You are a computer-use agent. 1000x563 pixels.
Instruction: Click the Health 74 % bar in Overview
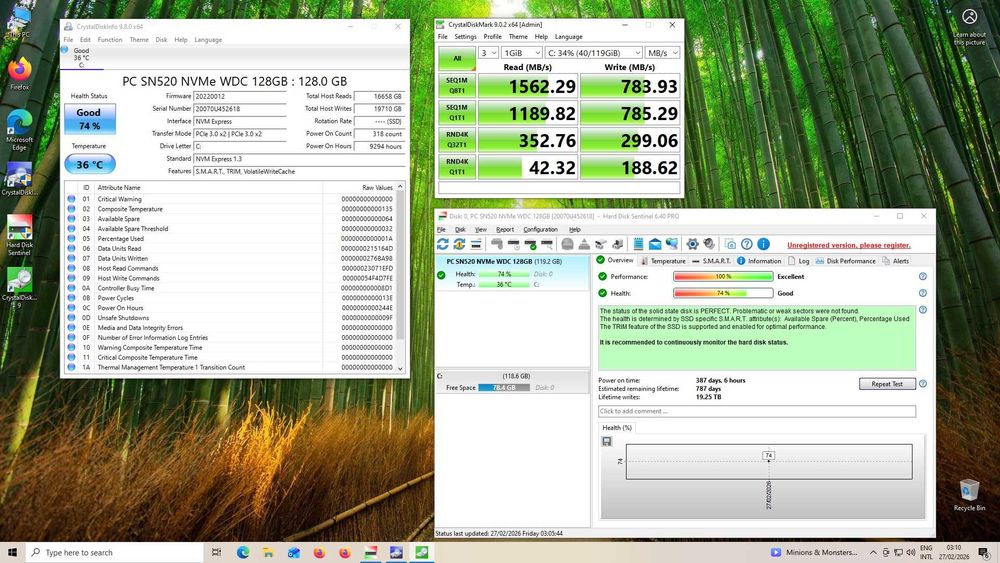click(723, 293)
